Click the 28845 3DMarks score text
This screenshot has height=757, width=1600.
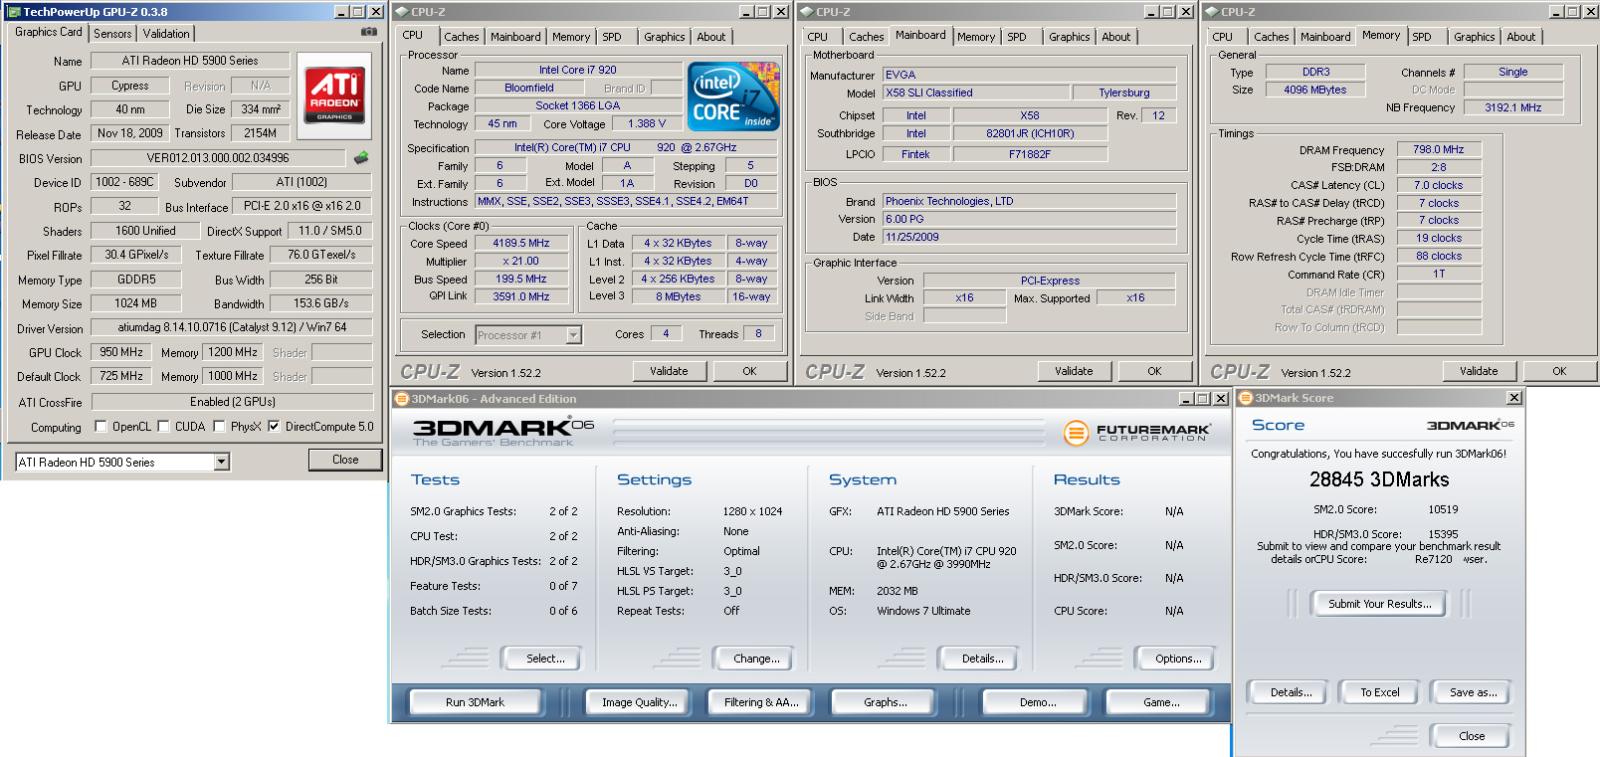[1379, 479]
